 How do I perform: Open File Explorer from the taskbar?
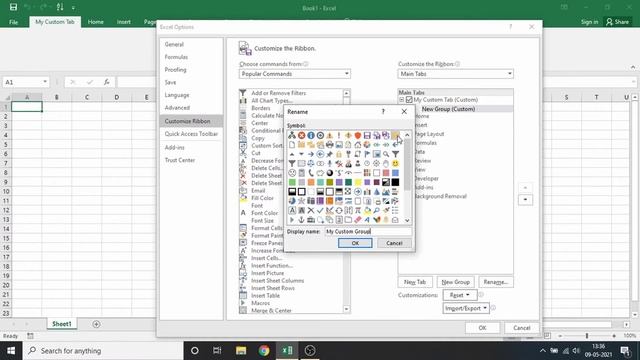(241, 351)
